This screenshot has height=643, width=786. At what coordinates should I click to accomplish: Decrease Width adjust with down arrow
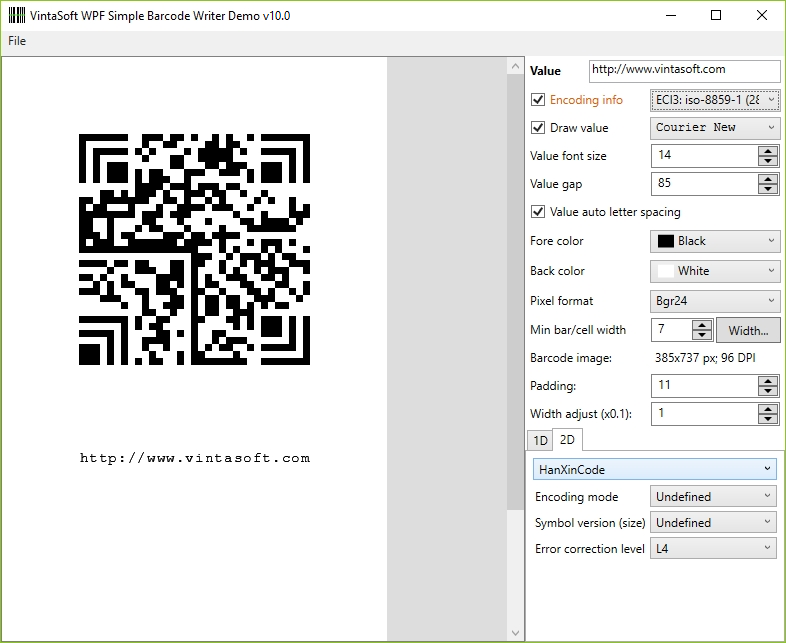(x=768, y=419)
